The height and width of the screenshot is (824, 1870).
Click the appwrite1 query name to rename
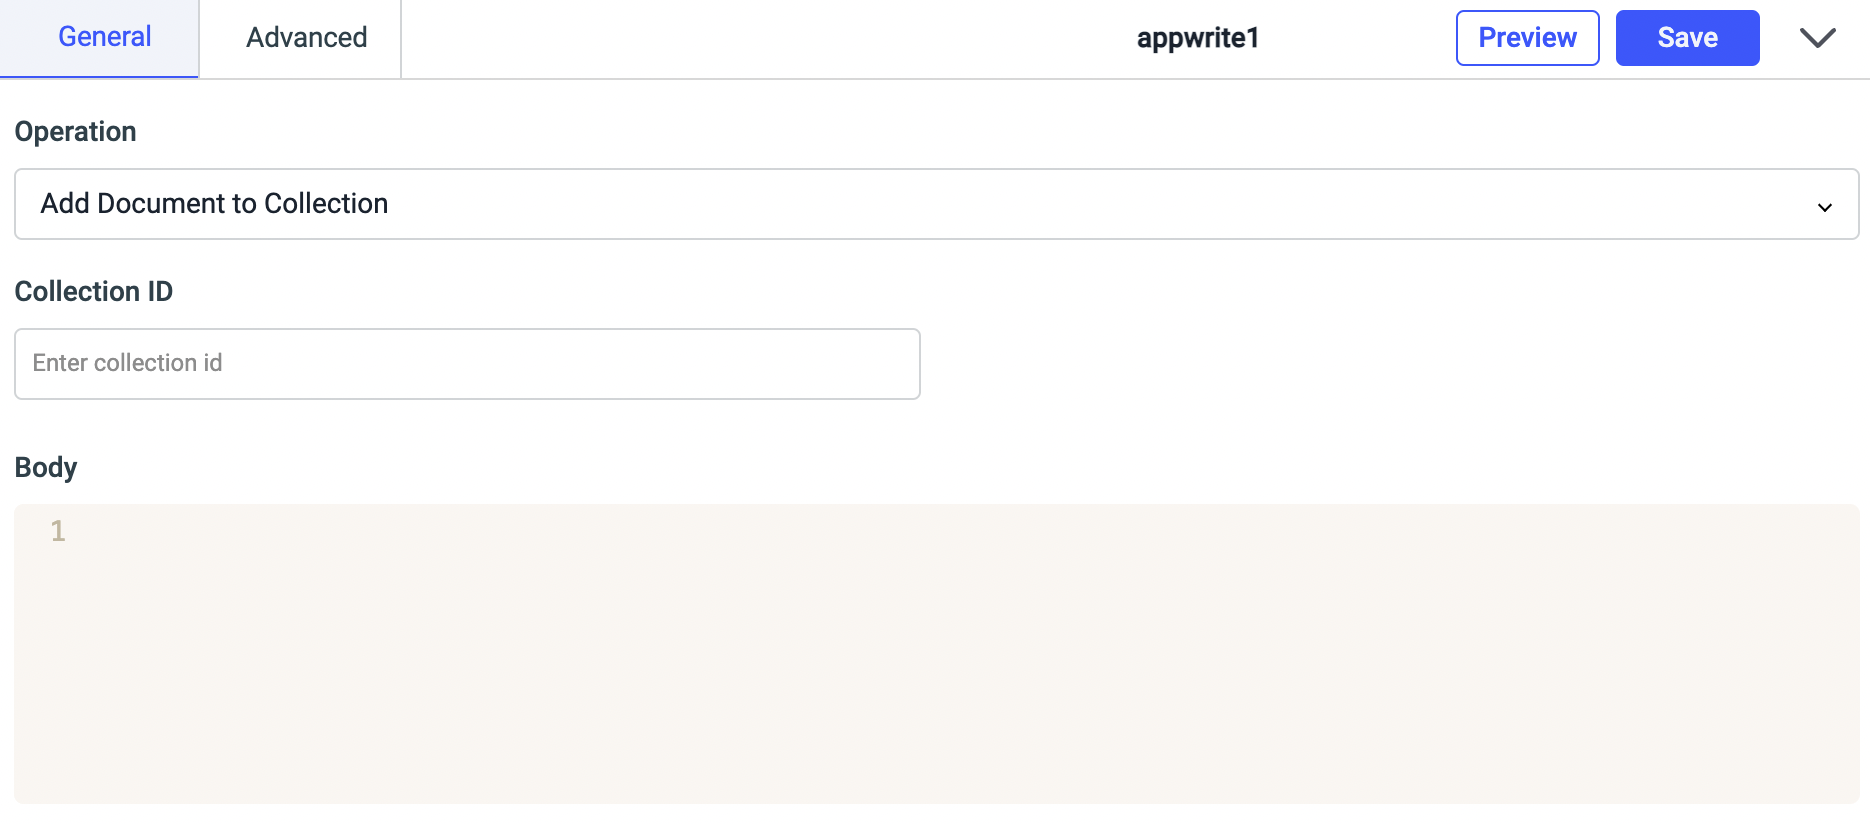pos(1197,38)
